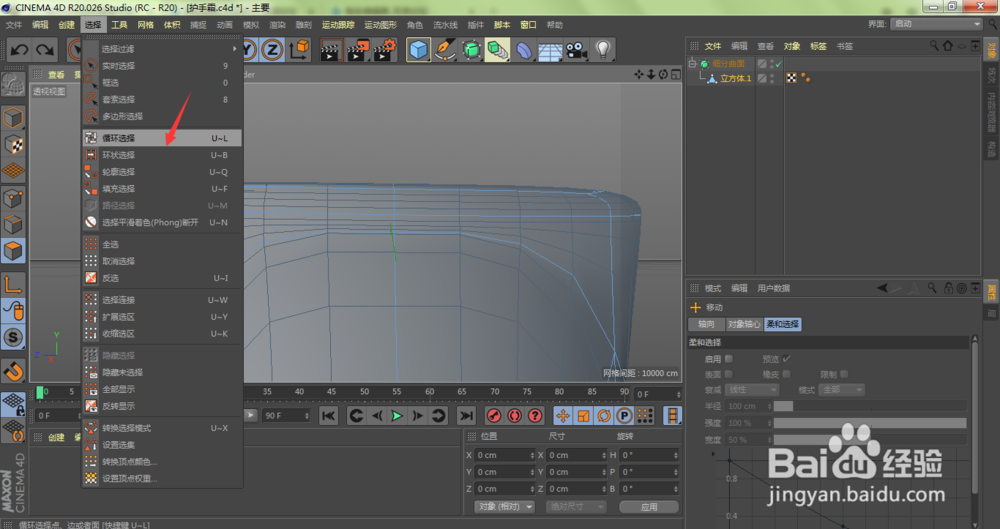
Task: Click the record active objects button
Action: coord(494,415)
